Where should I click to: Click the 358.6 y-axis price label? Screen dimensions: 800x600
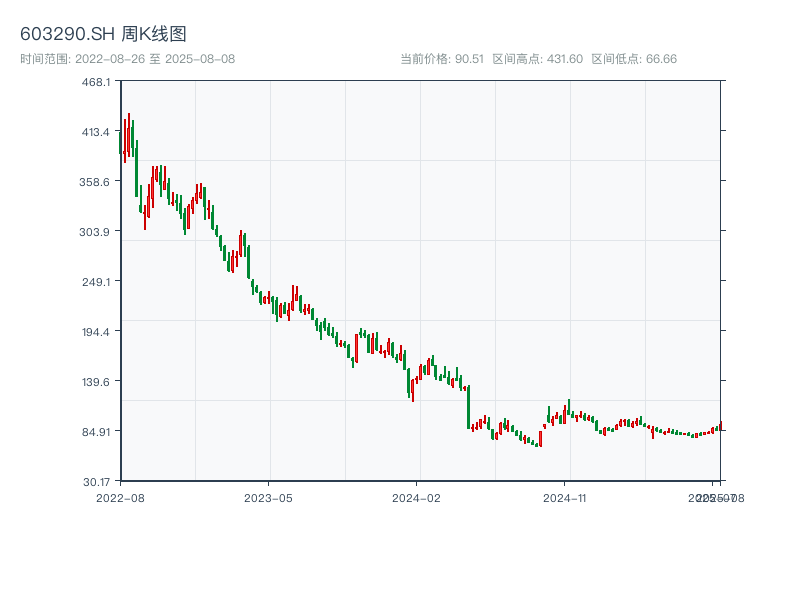pyautogui.click(x=96, y=182)
